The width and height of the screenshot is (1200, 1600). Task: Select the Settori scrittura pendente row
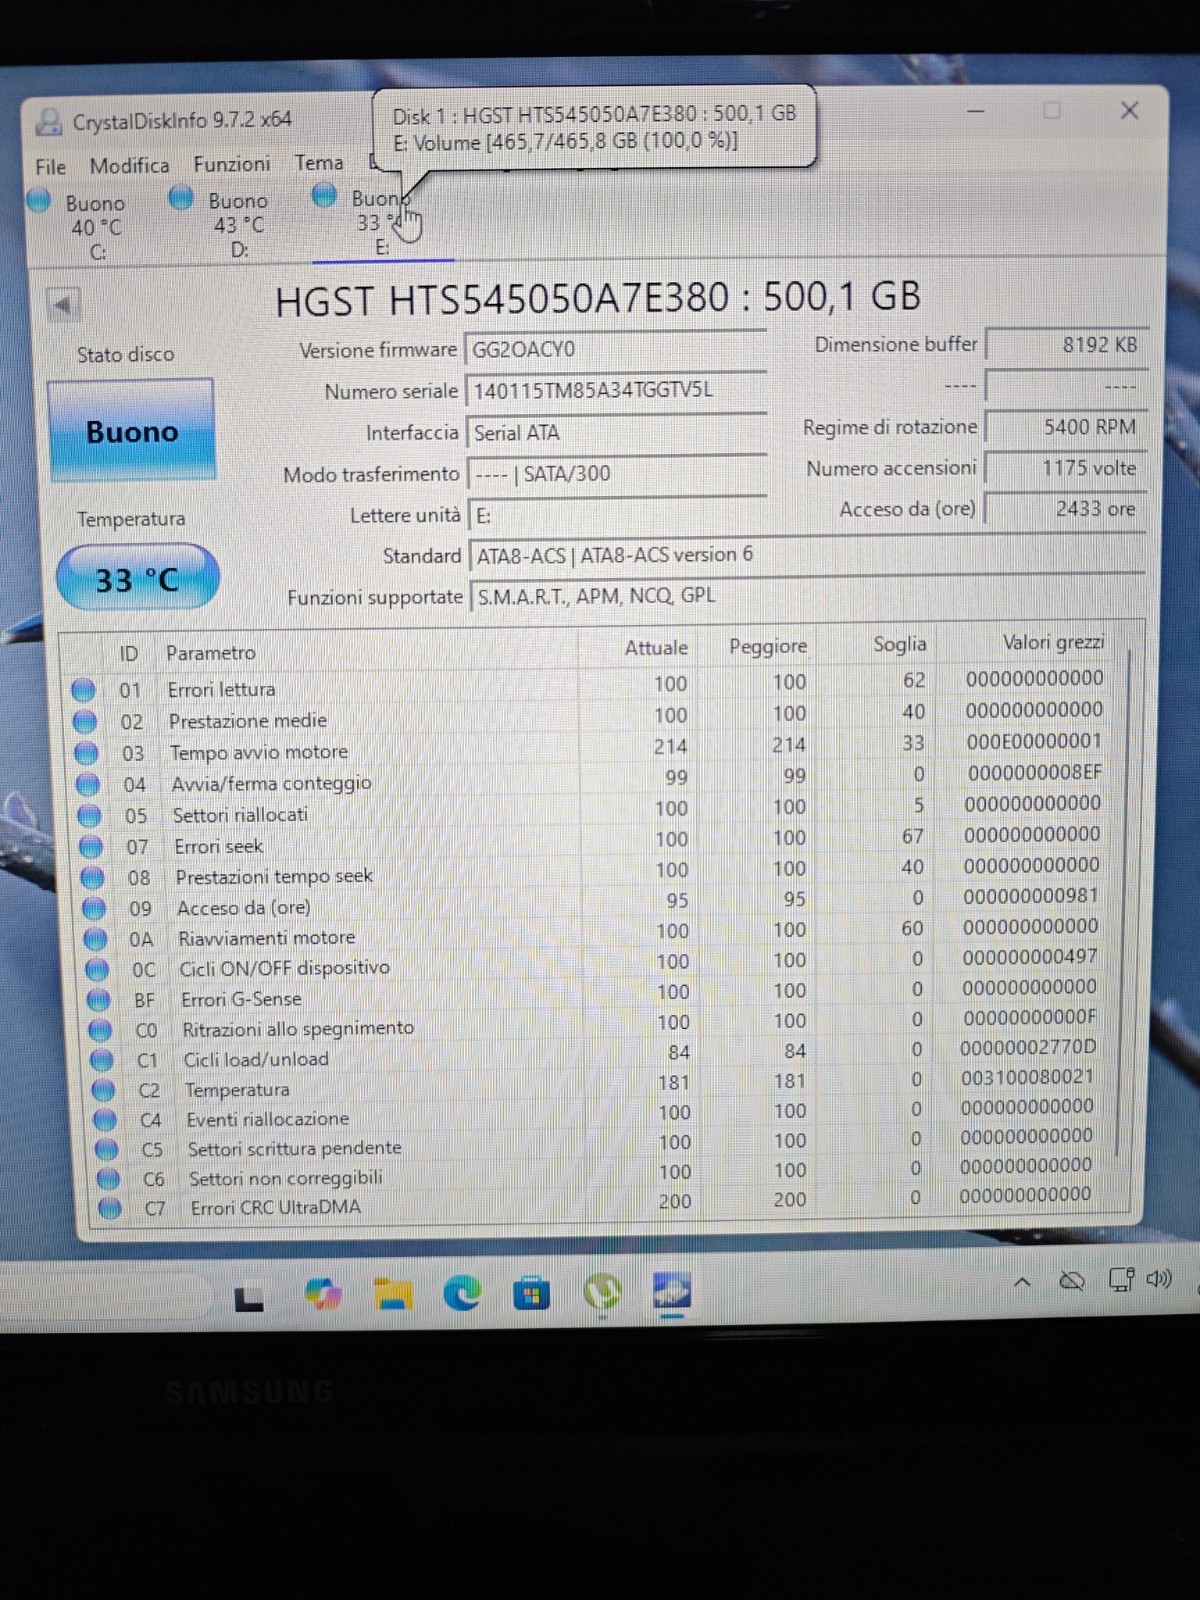[607, 1142]
